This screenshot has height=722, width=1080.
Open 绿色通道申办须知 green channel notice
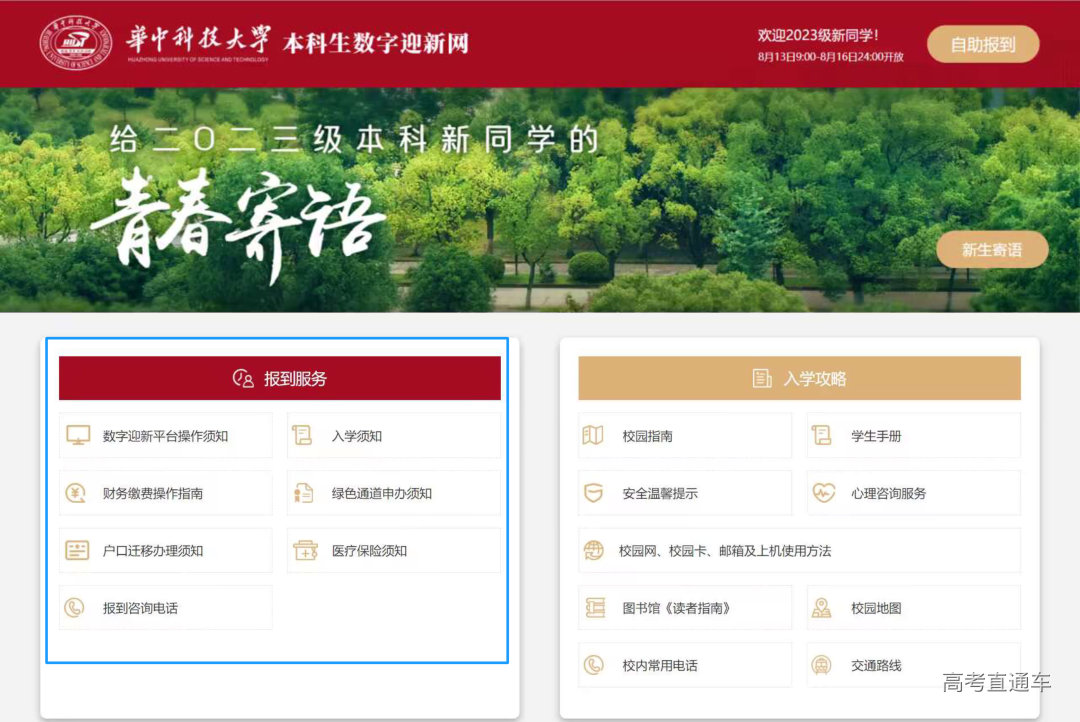[x=392, y=492]
